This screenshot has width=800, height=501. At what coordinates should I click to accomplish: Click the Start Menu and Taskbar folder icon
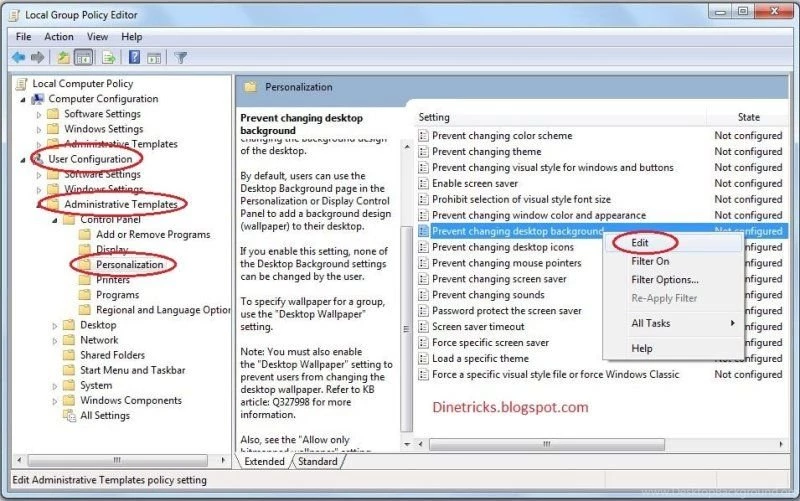69,370
